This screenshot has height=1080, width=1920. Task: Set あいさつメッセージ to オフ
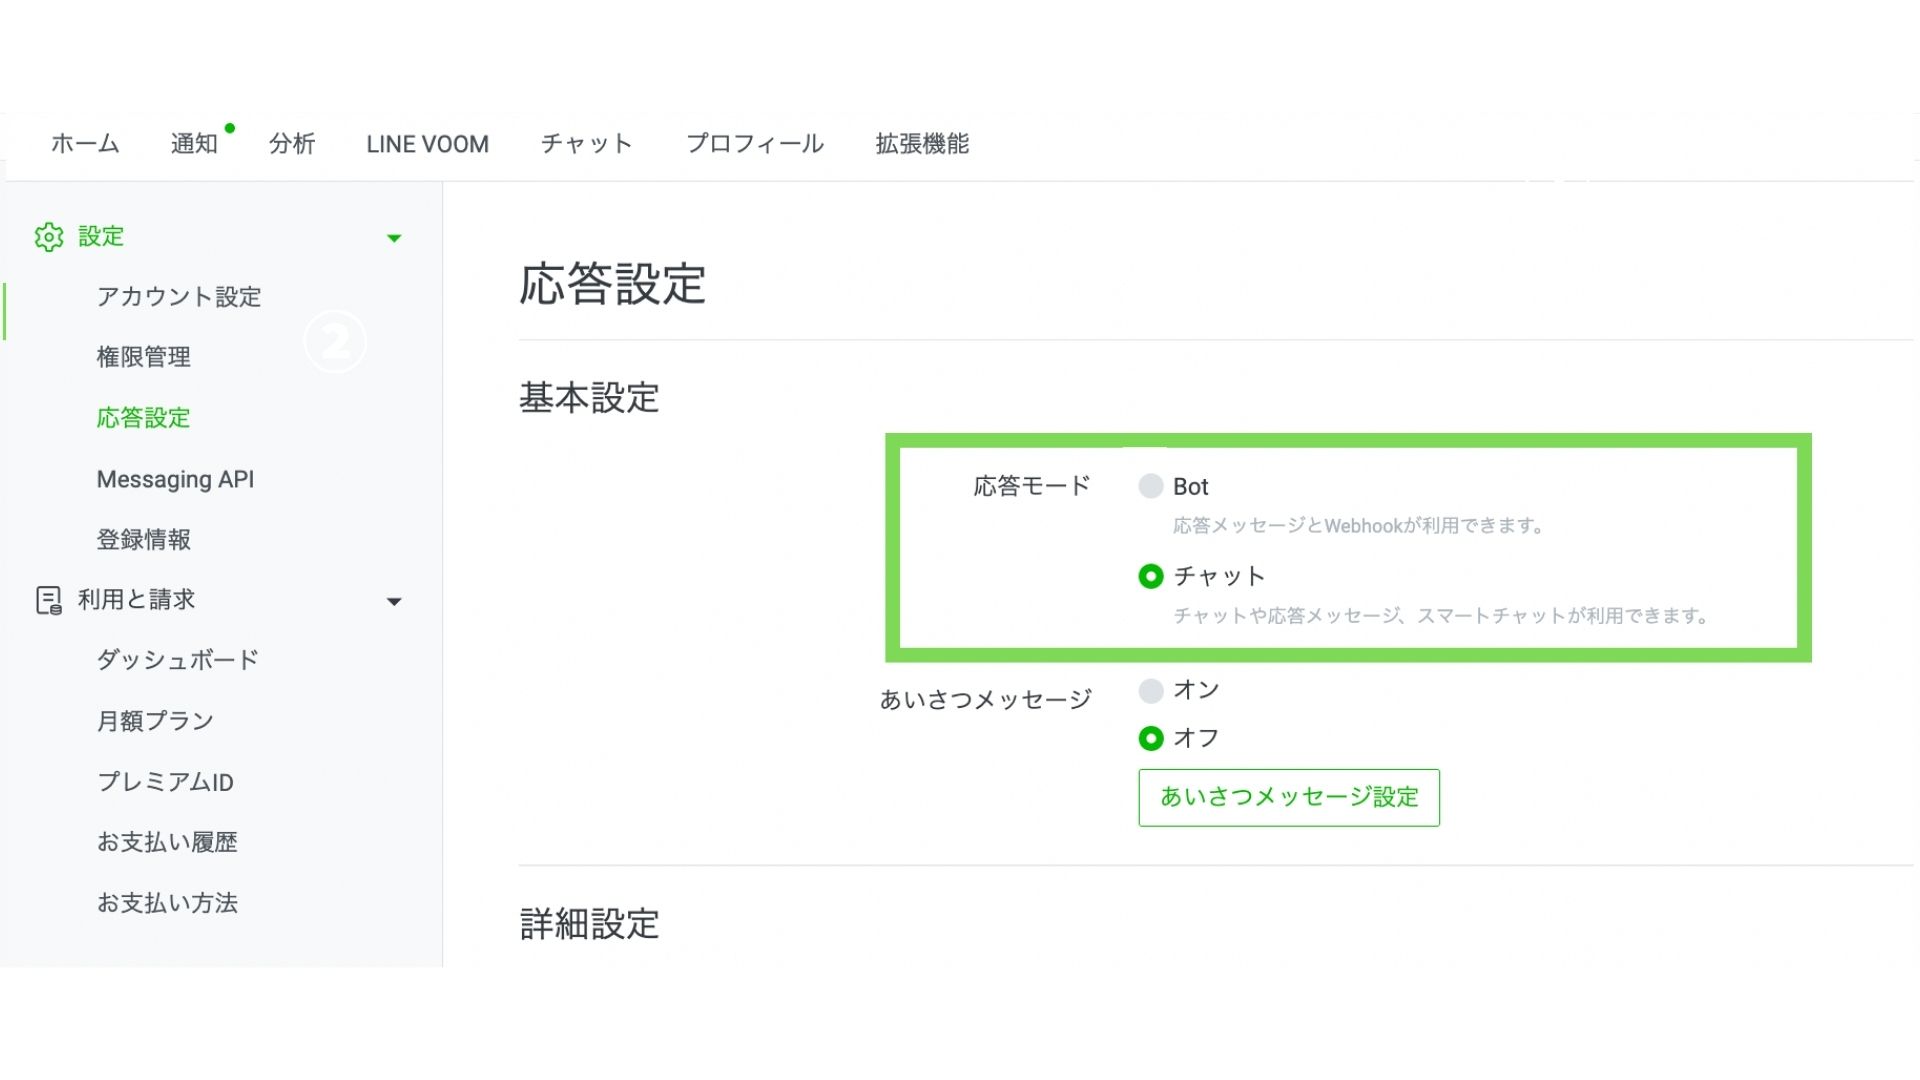click(1151, 739)
